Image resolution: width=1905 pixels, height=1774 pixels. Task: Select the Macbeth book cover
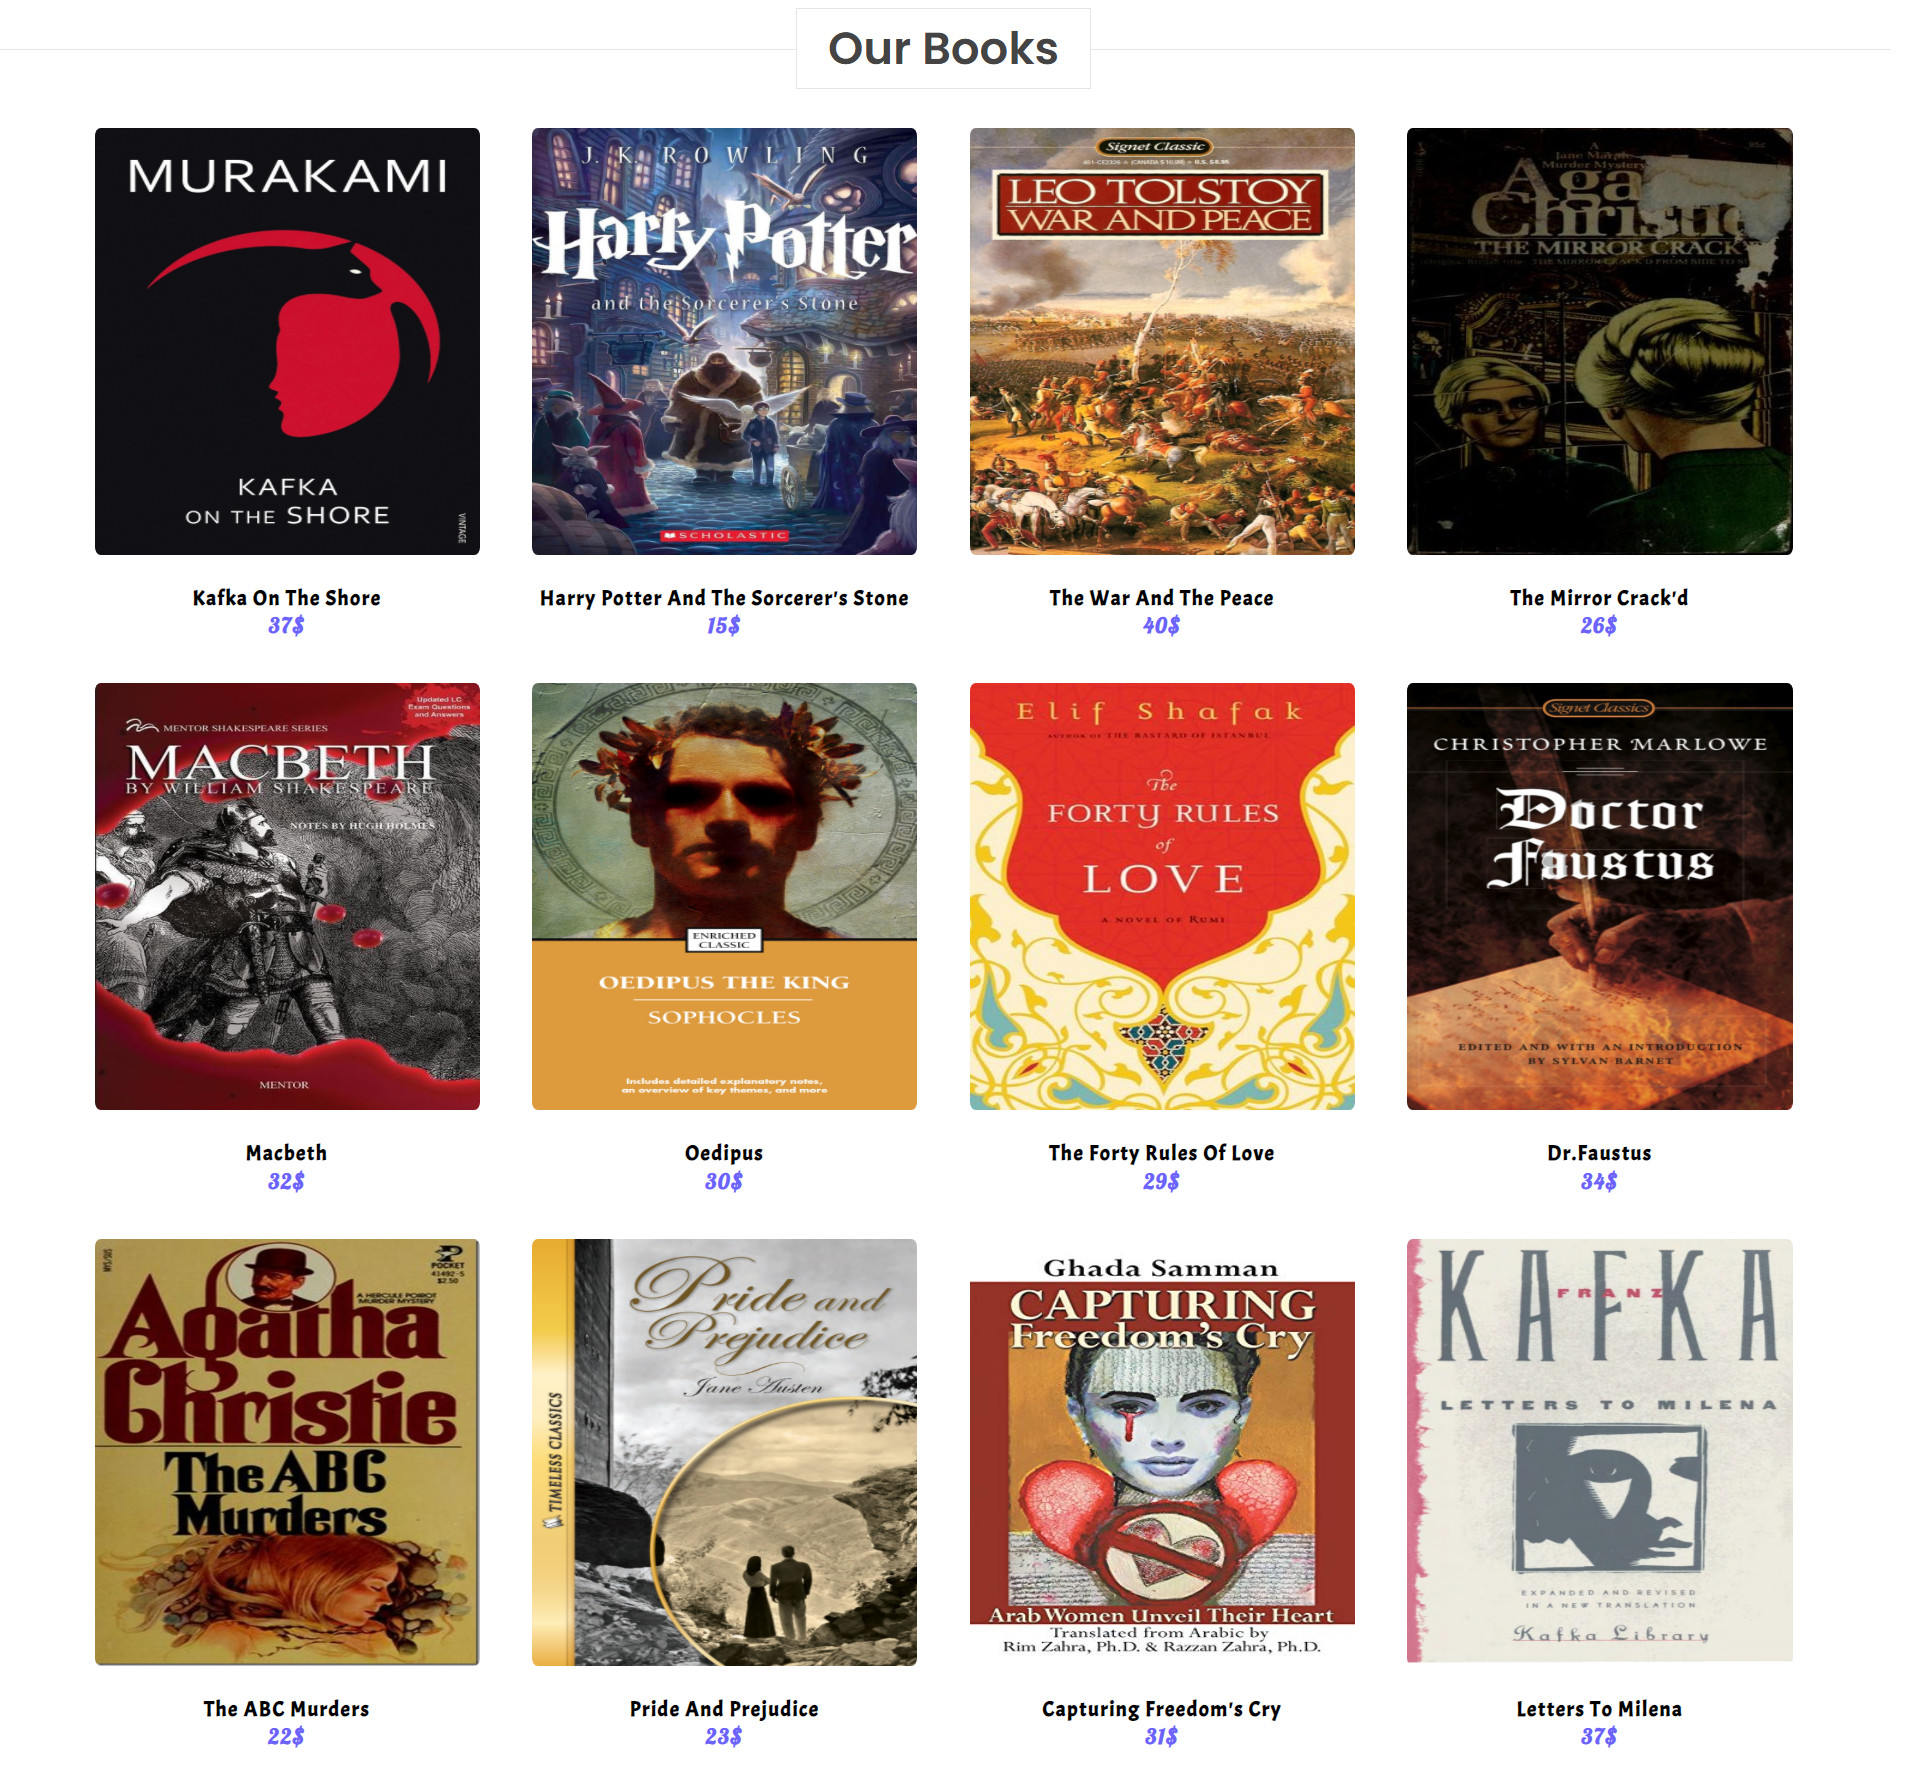tap(287, 896)
